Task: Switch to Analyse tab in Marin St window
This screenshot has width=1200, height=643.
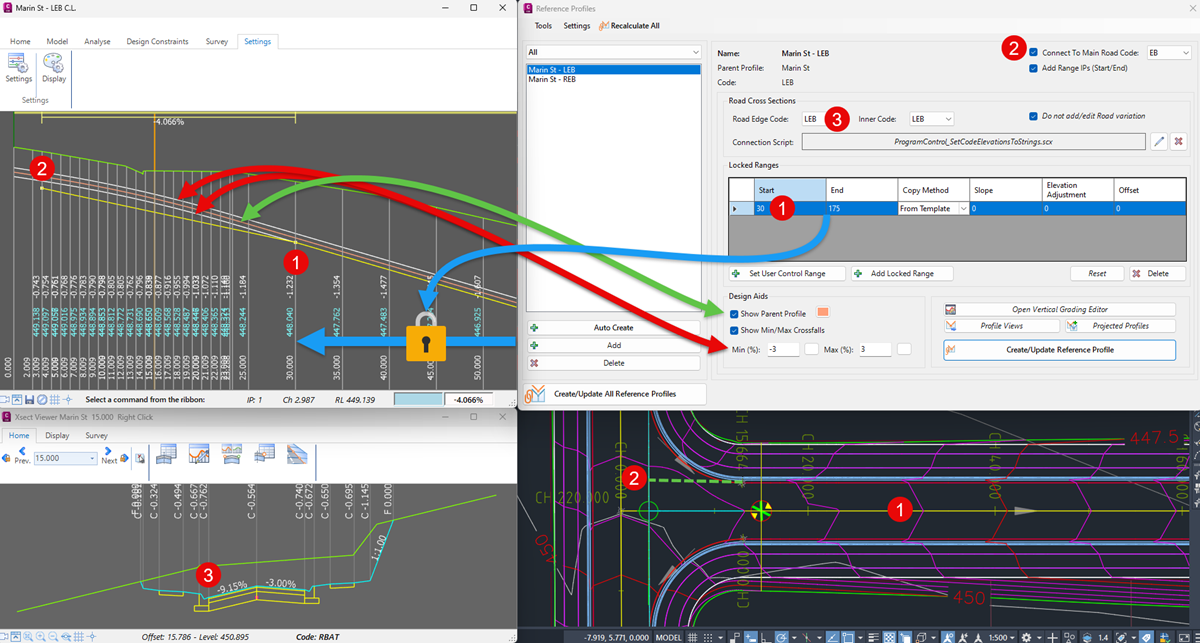Action: point(98,41)
